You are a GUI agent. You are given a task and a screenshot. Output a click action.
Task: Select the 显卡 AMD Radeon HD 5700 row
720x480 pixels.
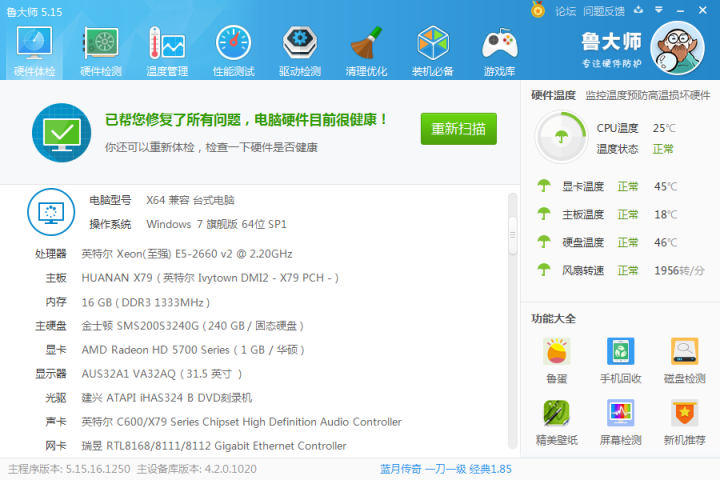point(175,350)
